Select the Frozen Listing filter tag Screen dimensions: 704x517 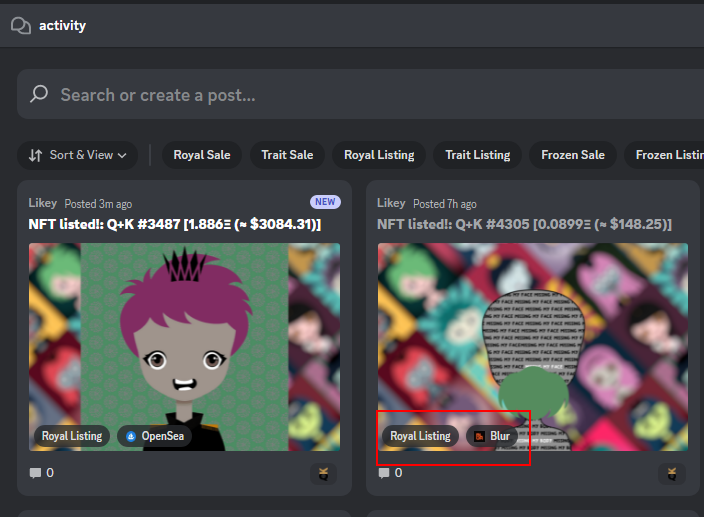click(x=664, y=155)
